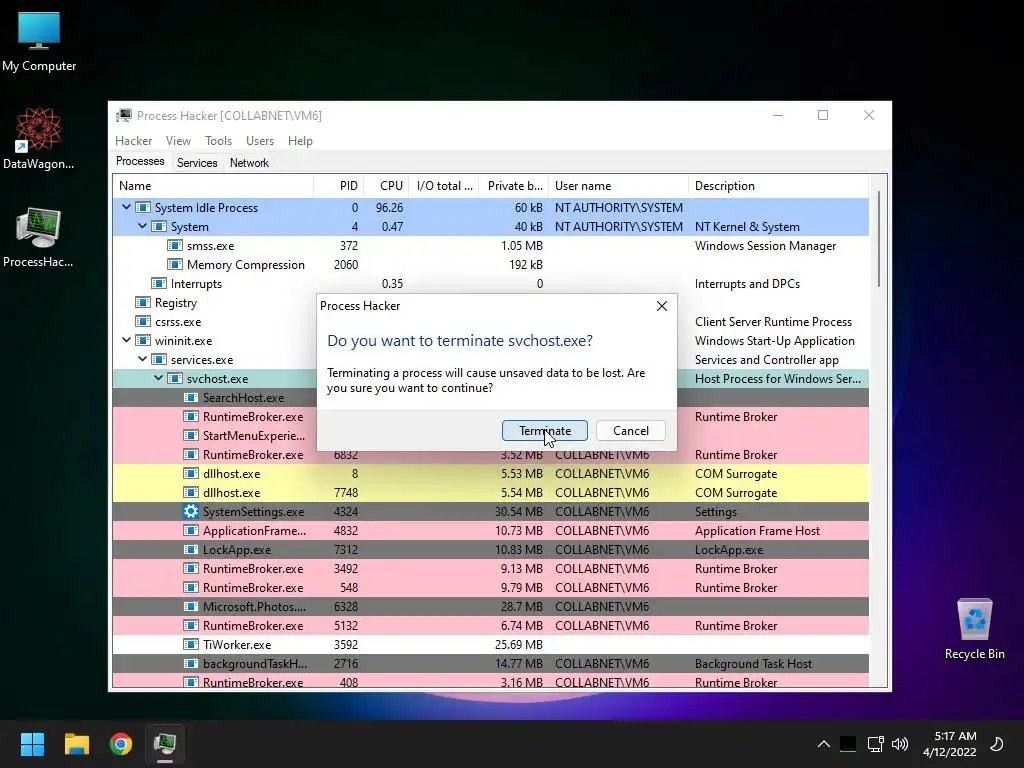Click the smss.exe process icon

click(x=174, y=246)
